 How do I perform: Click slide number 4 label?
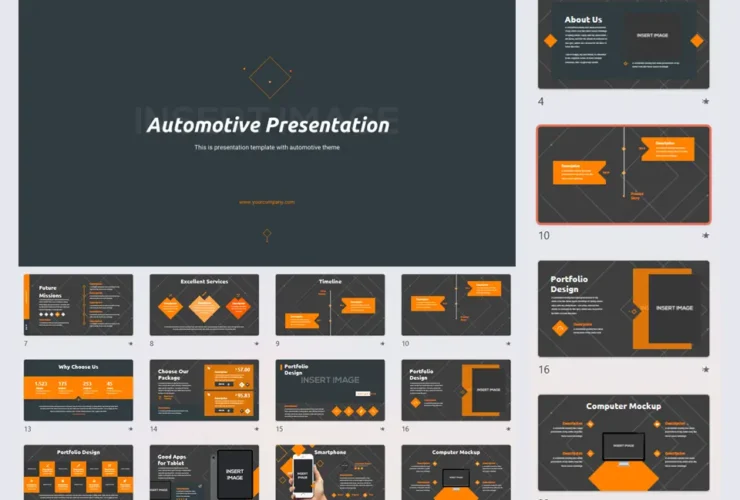tap(541, 102)
